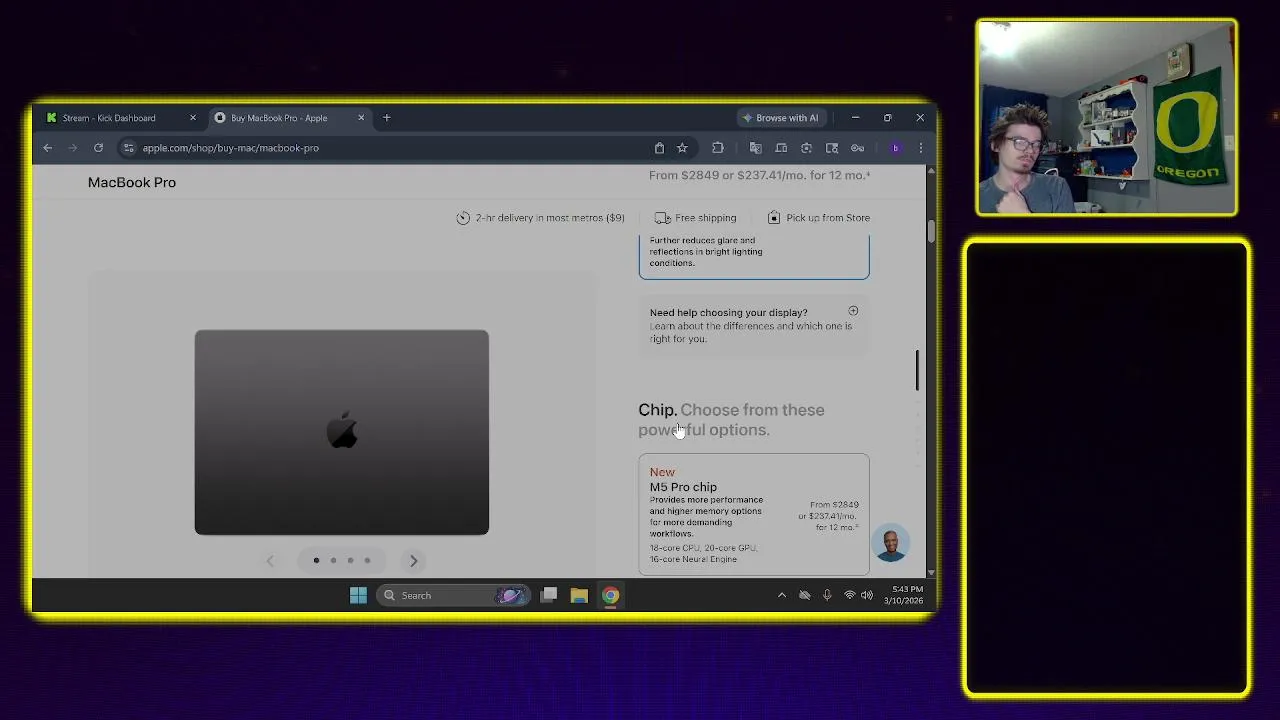
Task: Click the shopping bag icon in address bar
Action: pos(659,148)
